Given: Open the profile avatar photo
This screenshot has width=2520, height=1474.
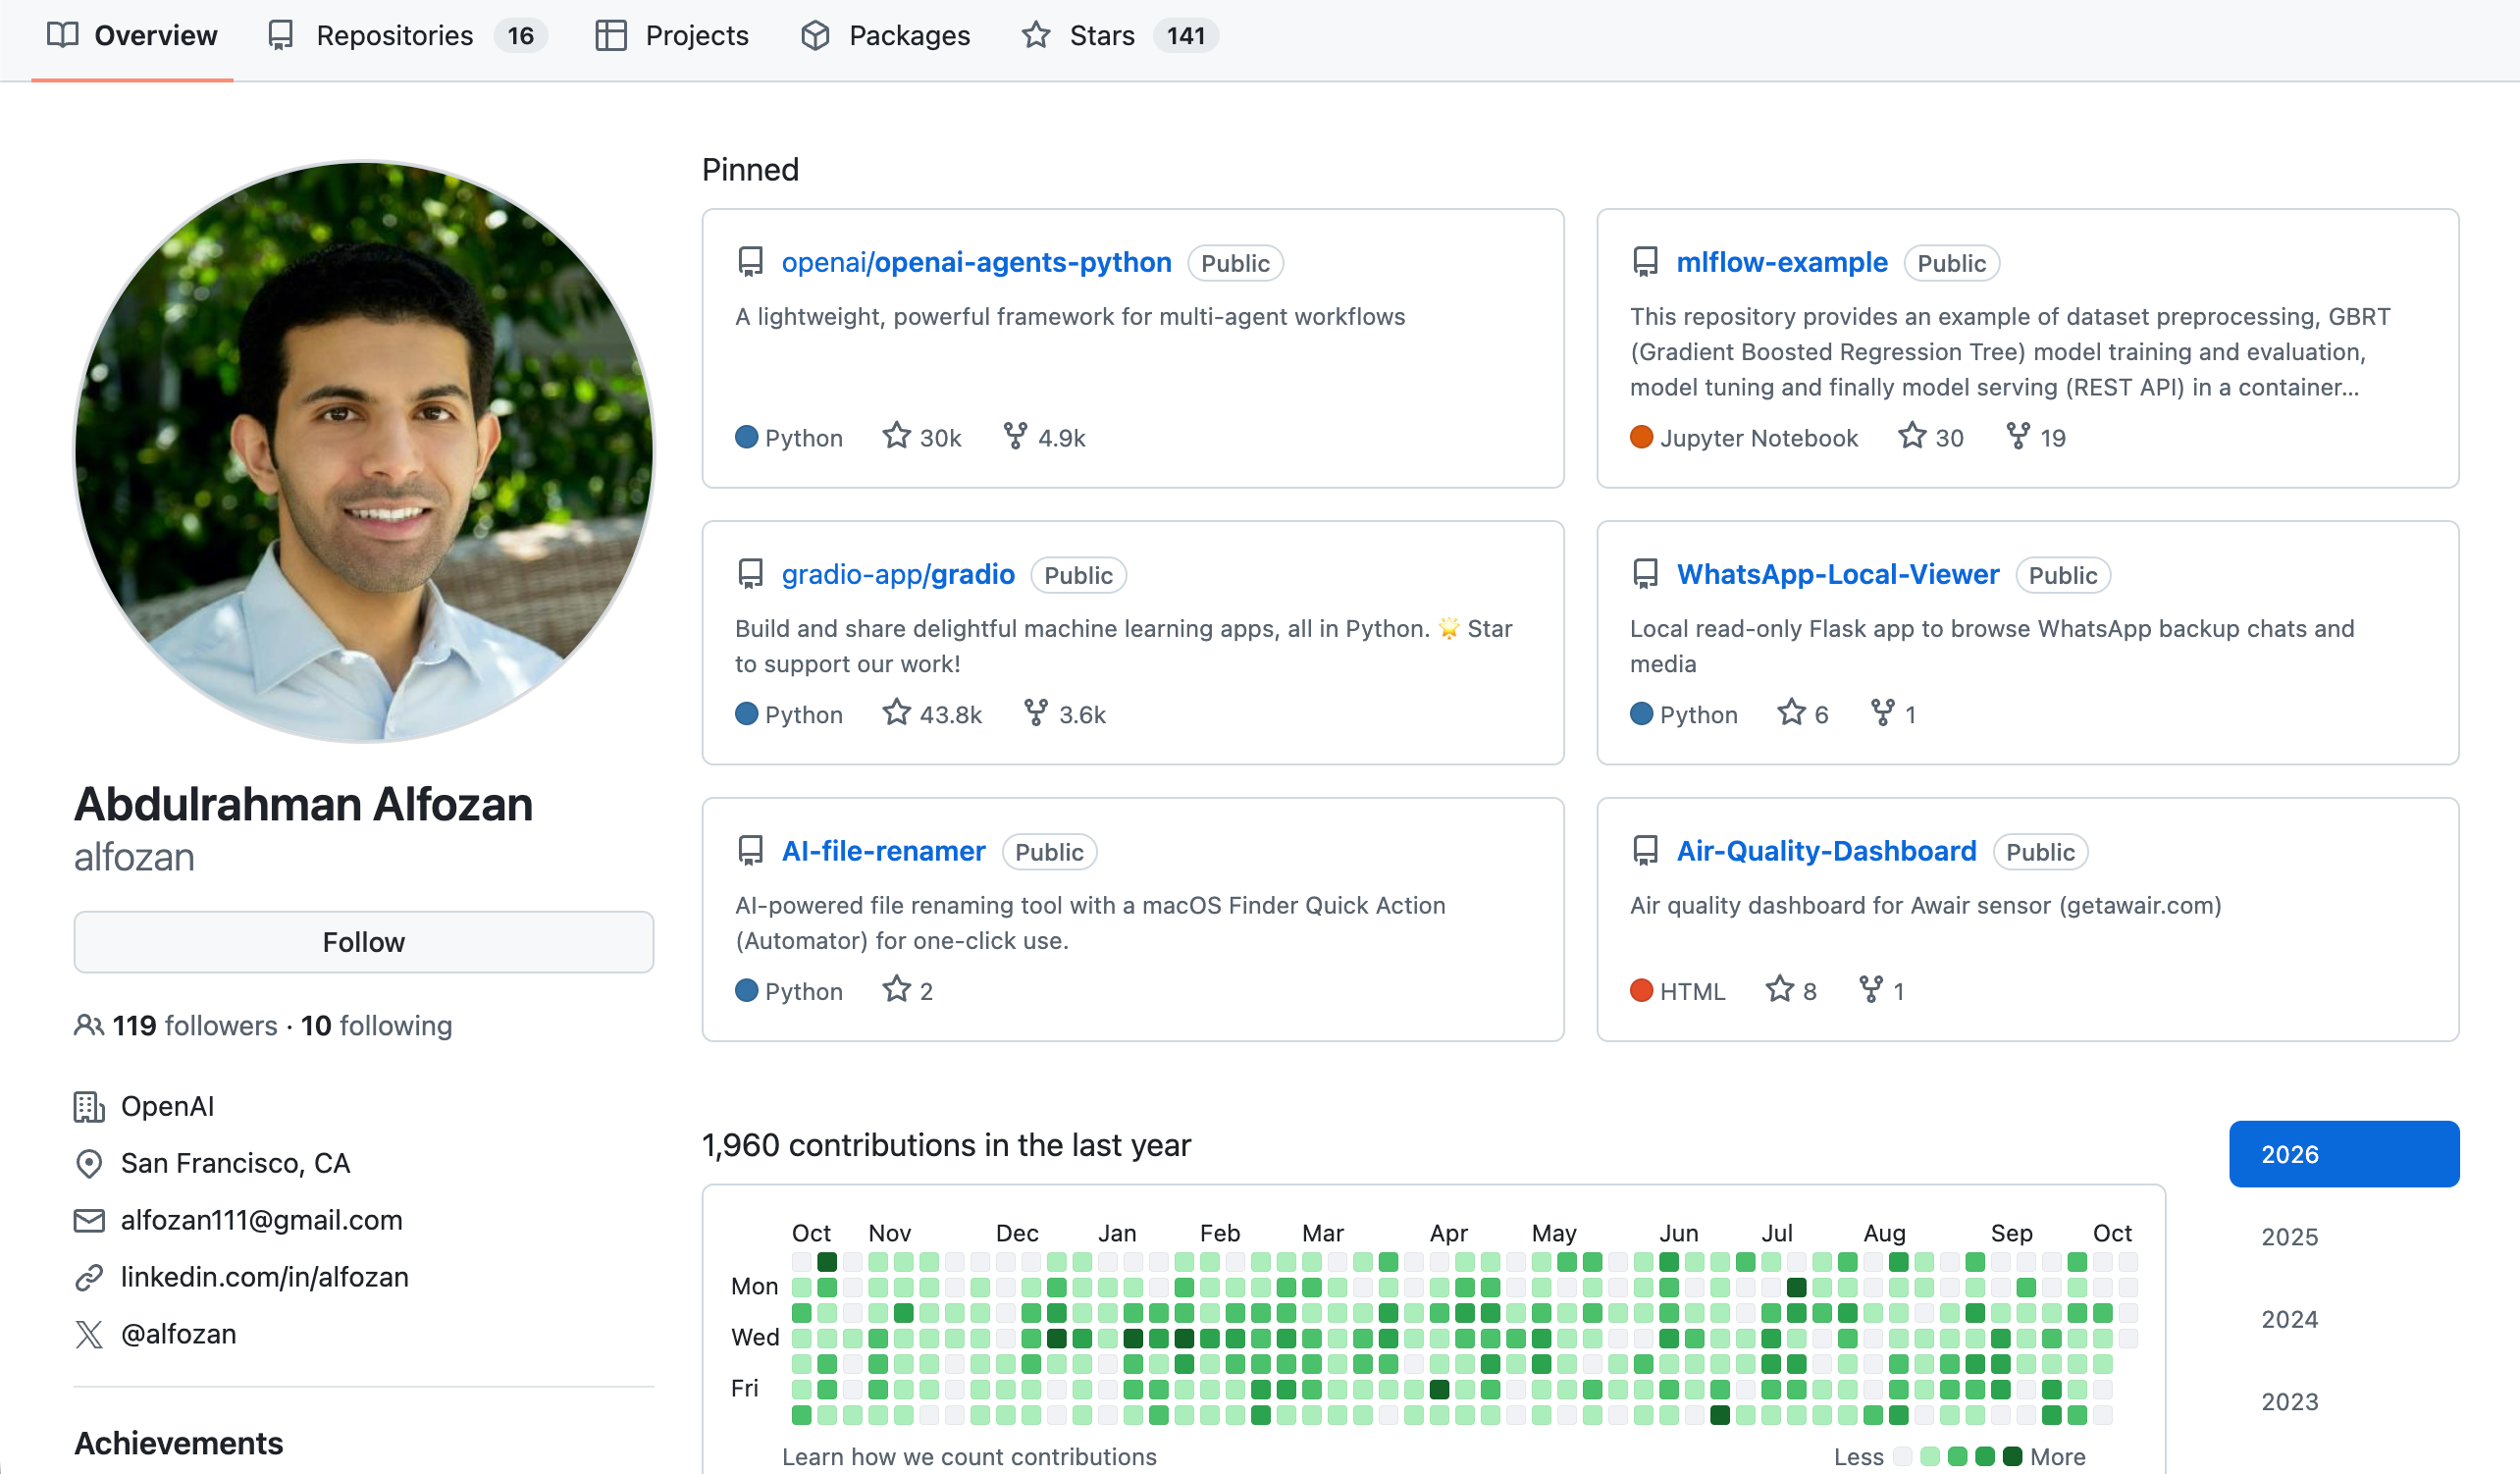Looking at the screenshot, I should (x=364, y=452).
